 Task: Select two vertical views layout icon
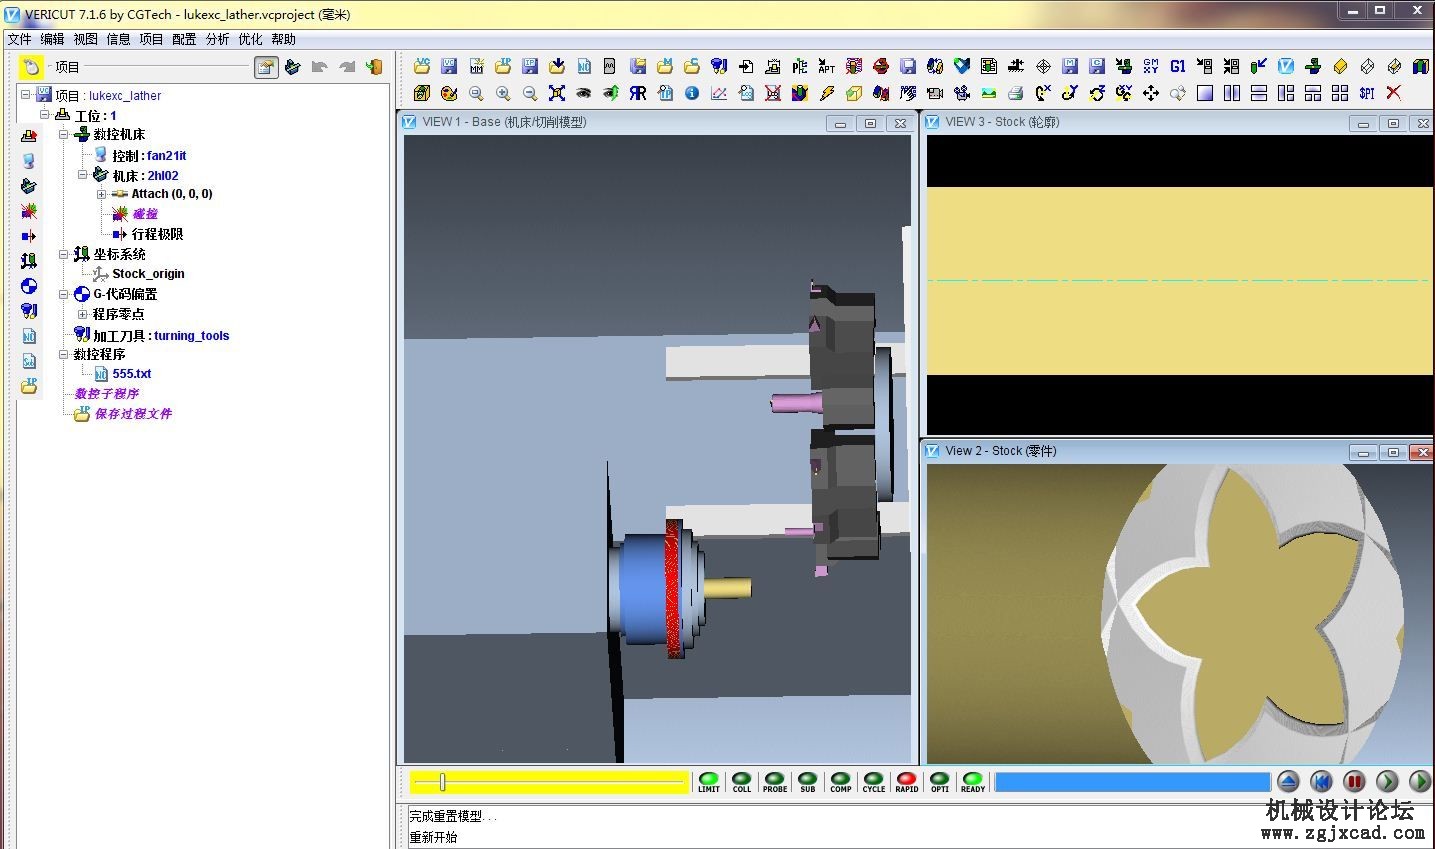tap(1232, 93)
